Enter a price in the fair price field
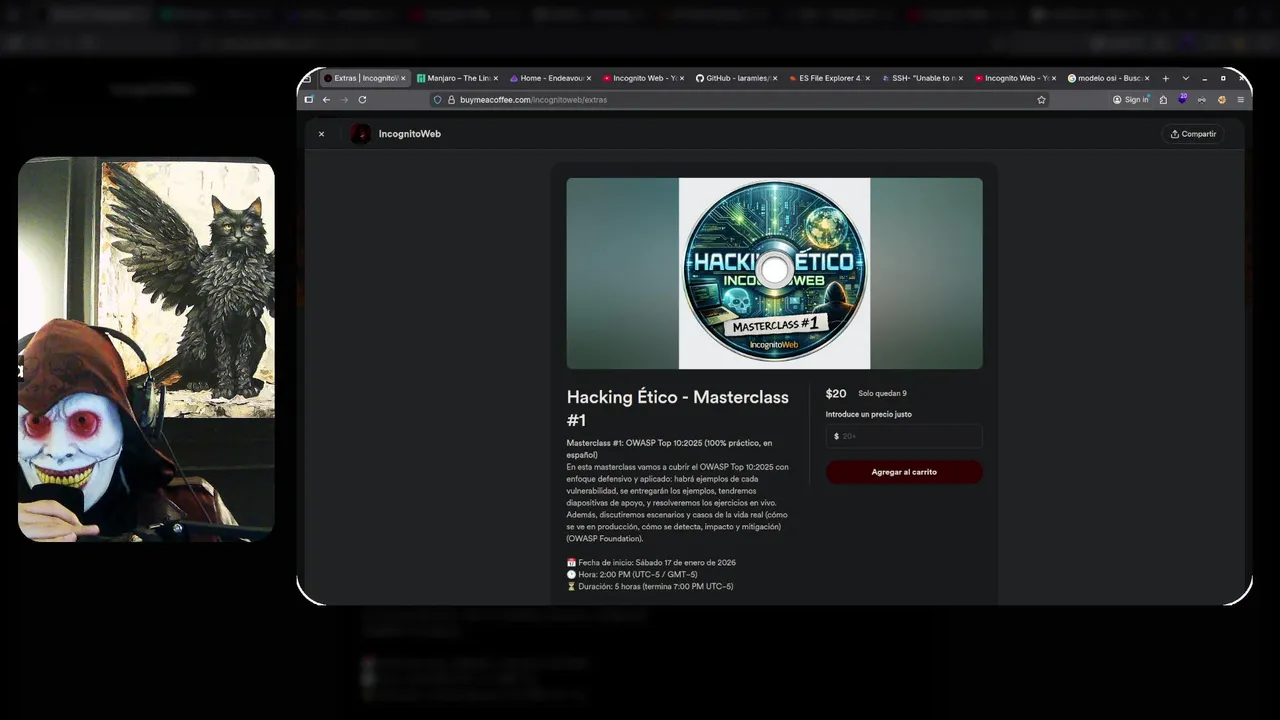The width and height of the screenshot is (1280, 720). pyautogui.click(x=904, y=436)
